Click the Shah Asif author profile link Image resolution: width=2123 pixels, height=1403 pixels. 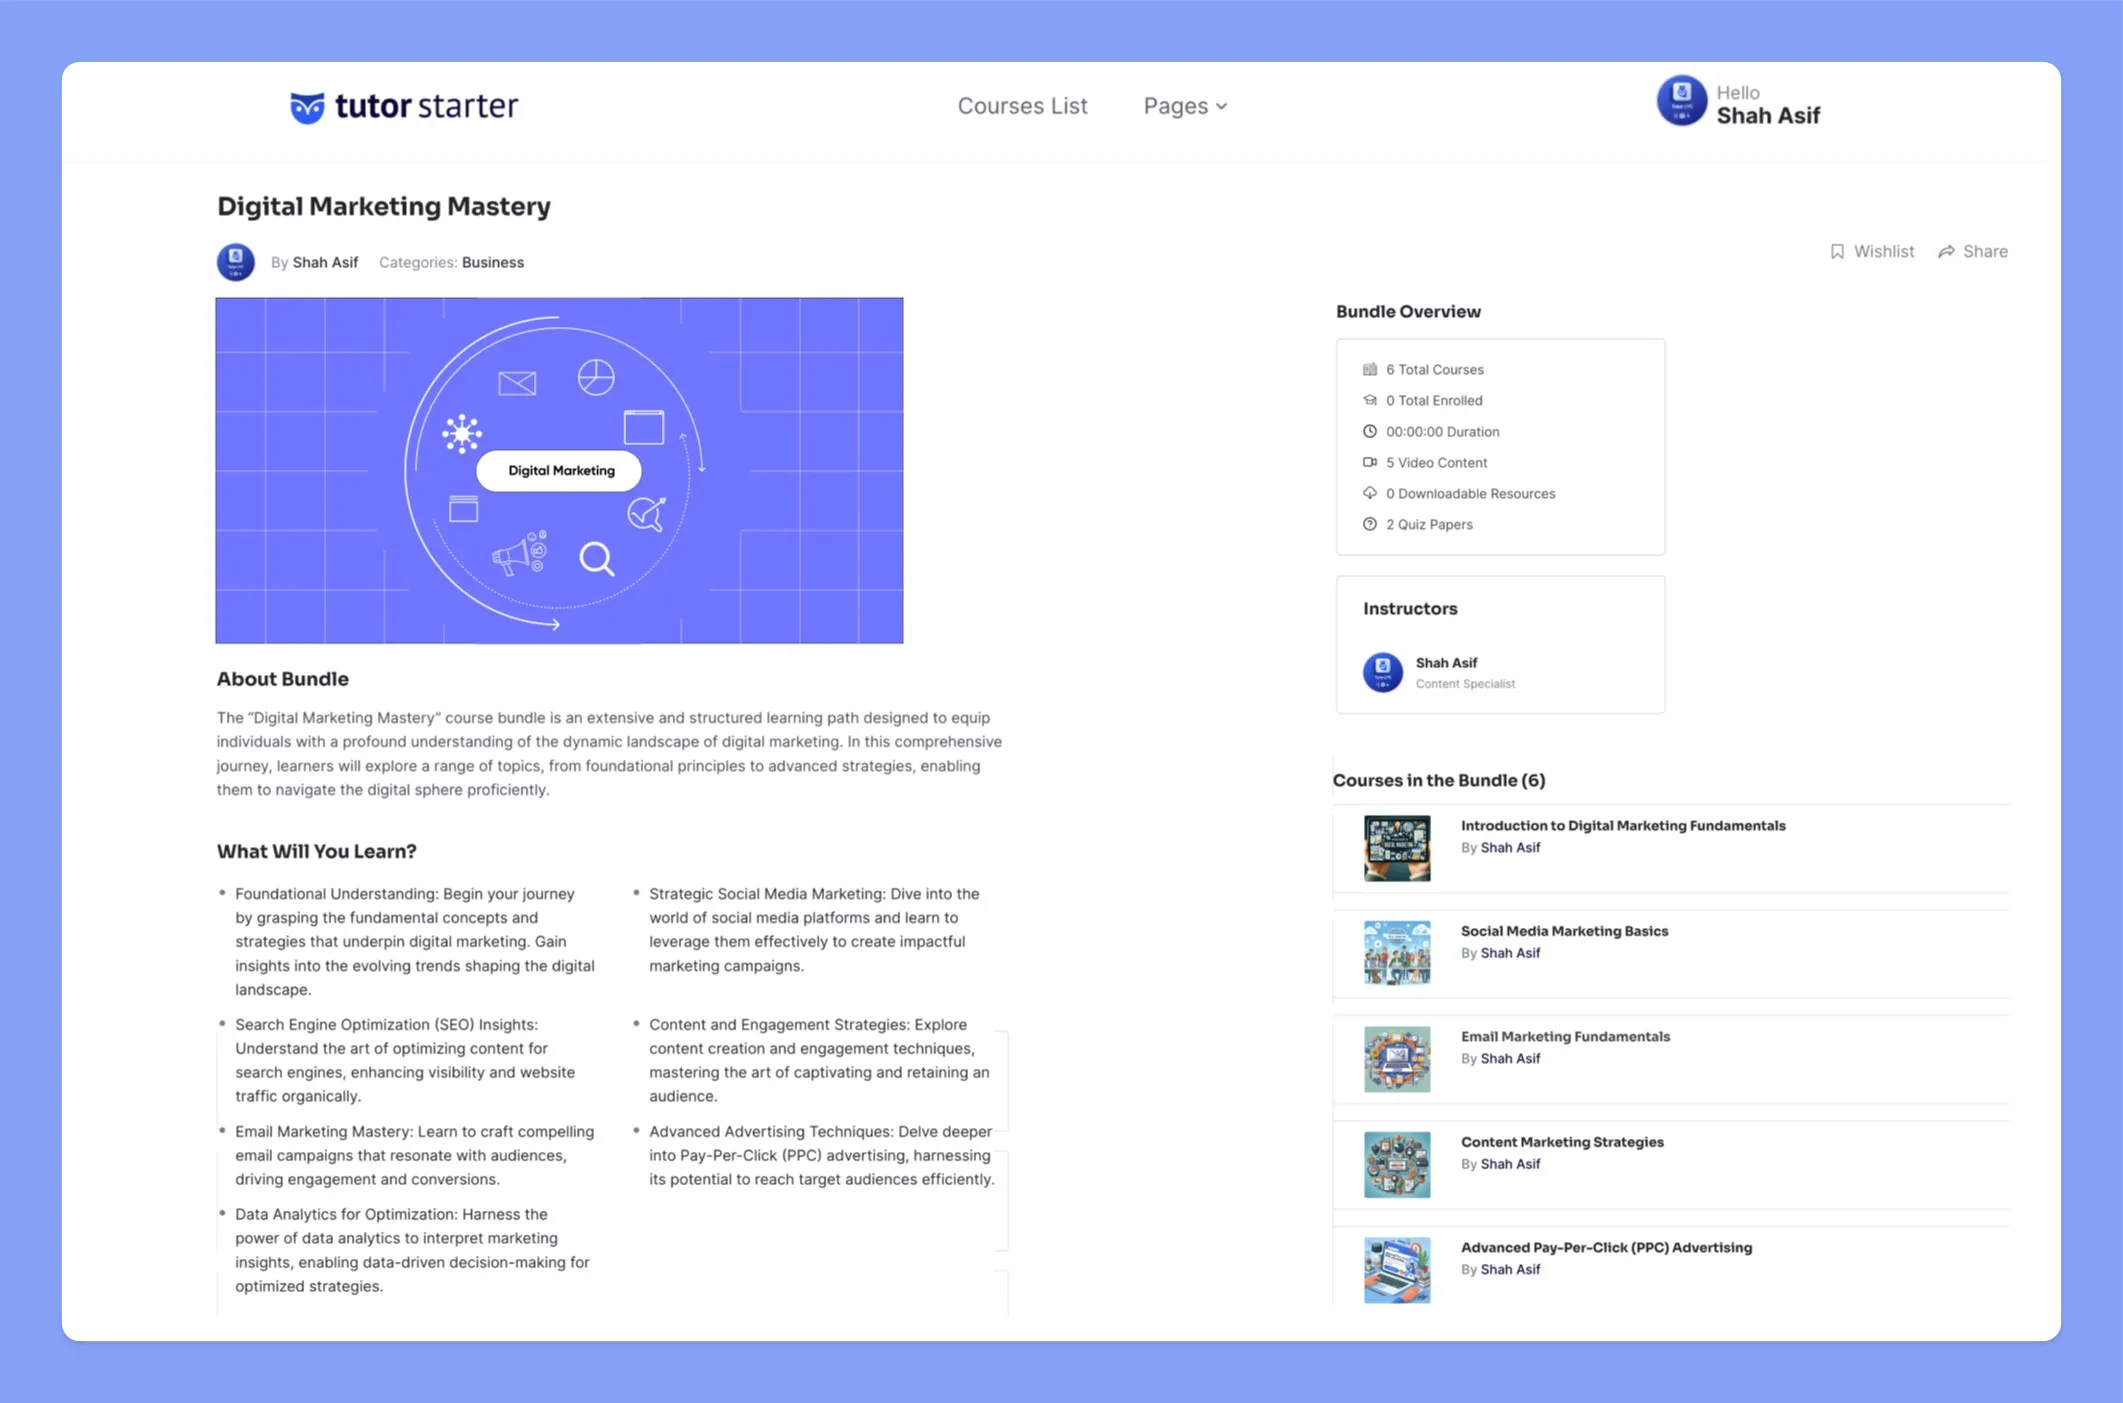tap(324, 261)
